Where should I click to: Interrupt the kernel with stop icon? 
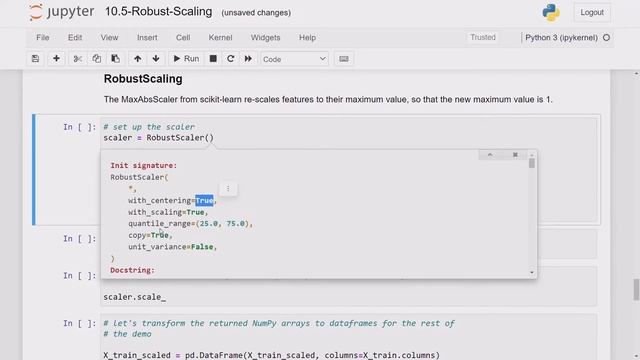pos(213,59)
